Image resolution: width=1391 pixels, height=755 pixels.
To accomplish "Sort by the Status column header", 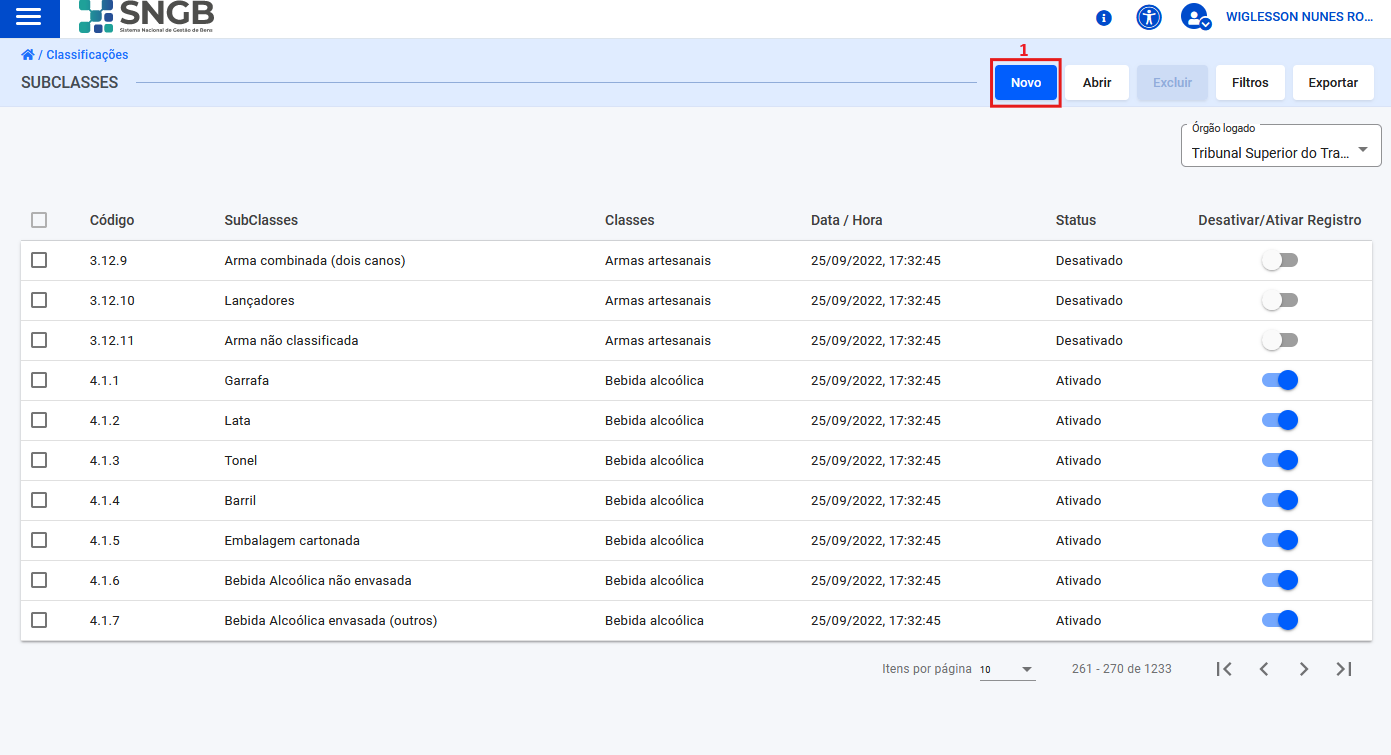I will 1076,220.
